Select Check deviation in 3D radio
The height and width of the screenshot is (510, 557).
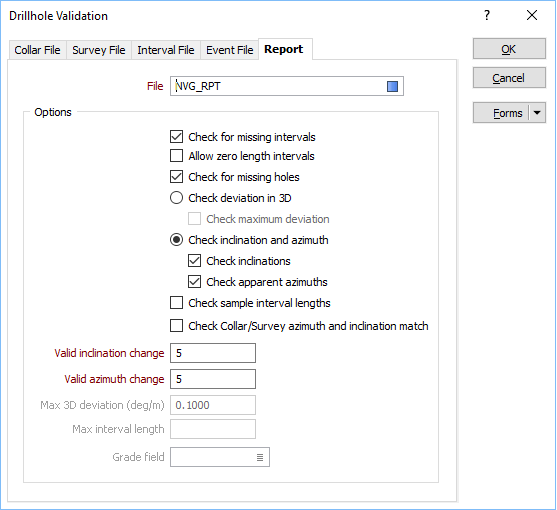(177, 198)
